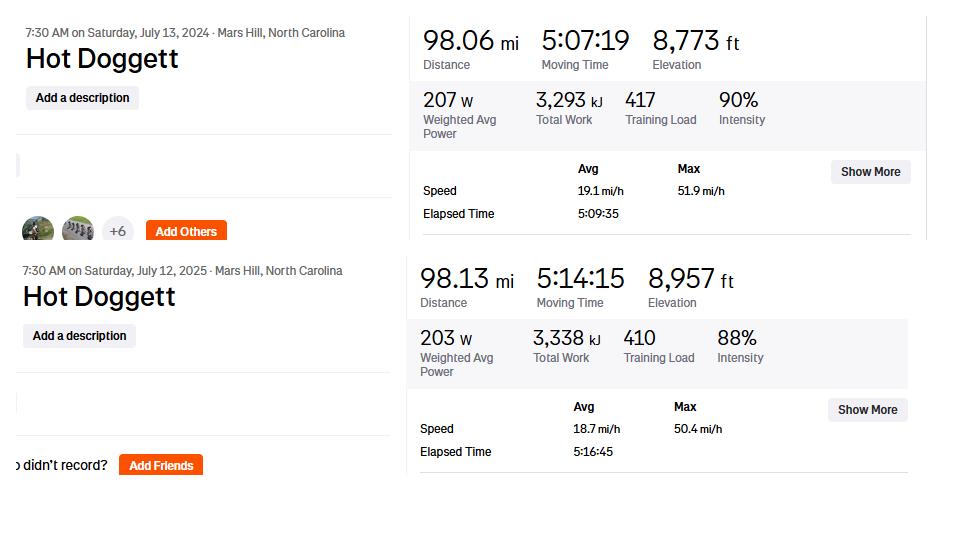Expand Show More for the 2025 ride stats
960x540 pixels.
pos(867,410)
